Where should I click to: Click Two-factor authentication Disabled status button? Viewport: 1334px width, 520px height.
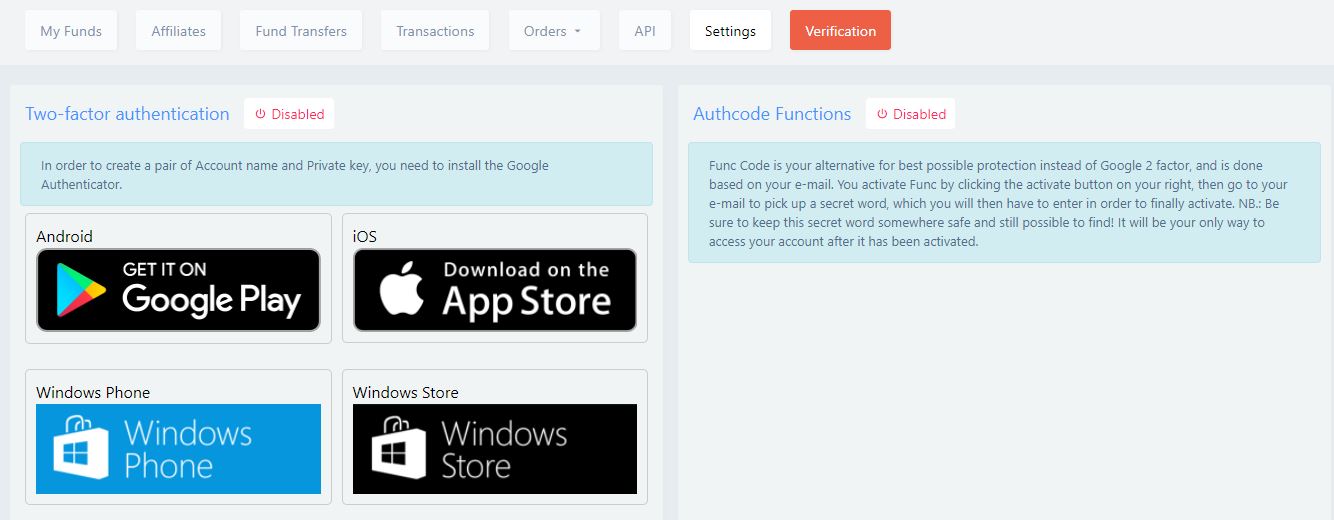click(x=289, y=114)
